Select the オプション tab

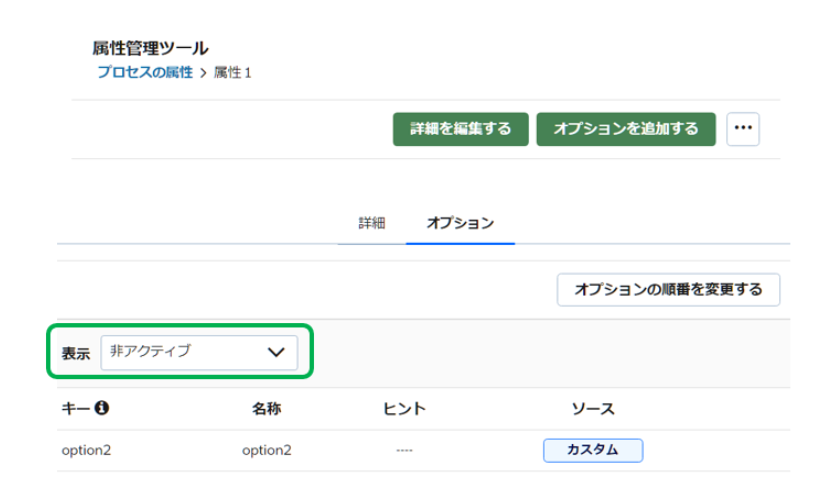click(460, 223)
